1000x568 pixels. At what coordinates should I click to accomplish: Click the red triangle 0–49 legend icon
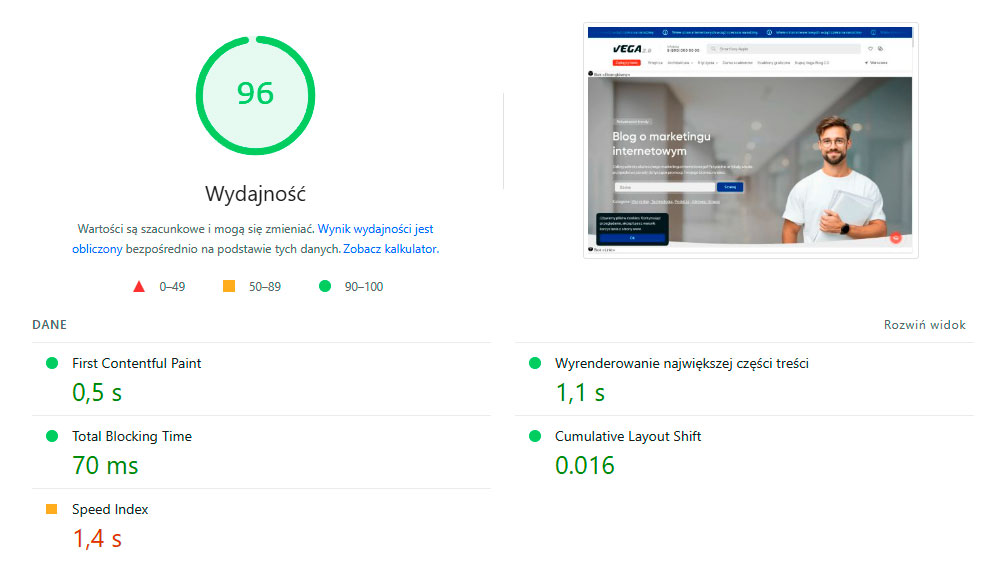139,287
